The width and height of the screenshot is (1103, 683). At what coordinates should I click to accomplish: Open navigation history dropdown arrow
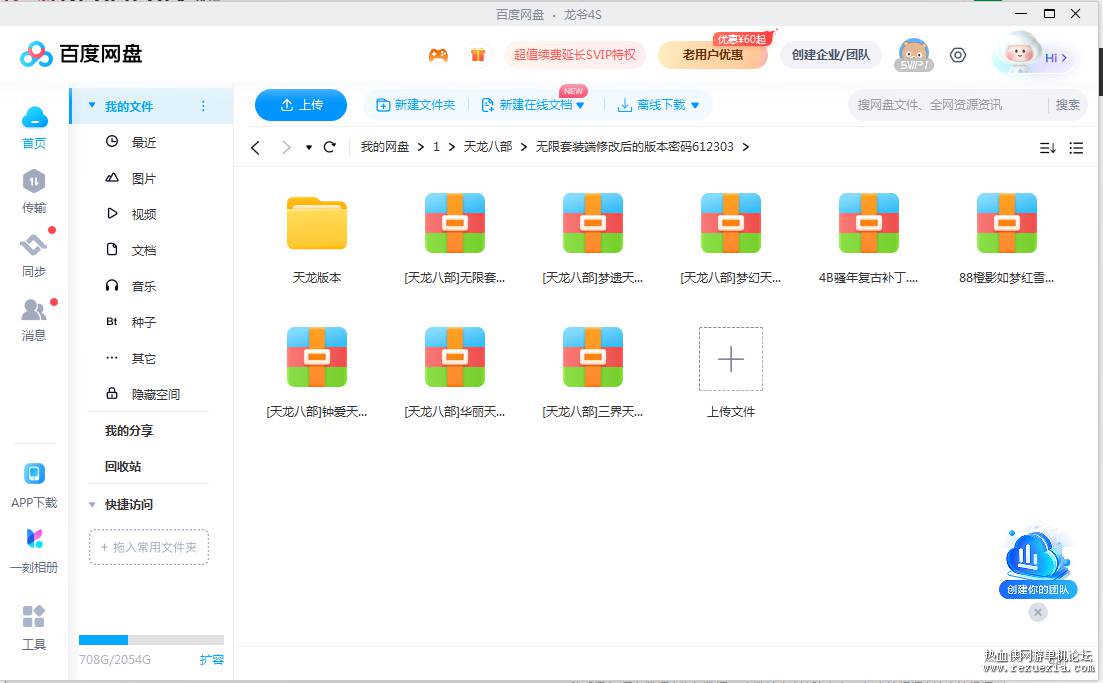pyautogui.click(x=309, y=148)
